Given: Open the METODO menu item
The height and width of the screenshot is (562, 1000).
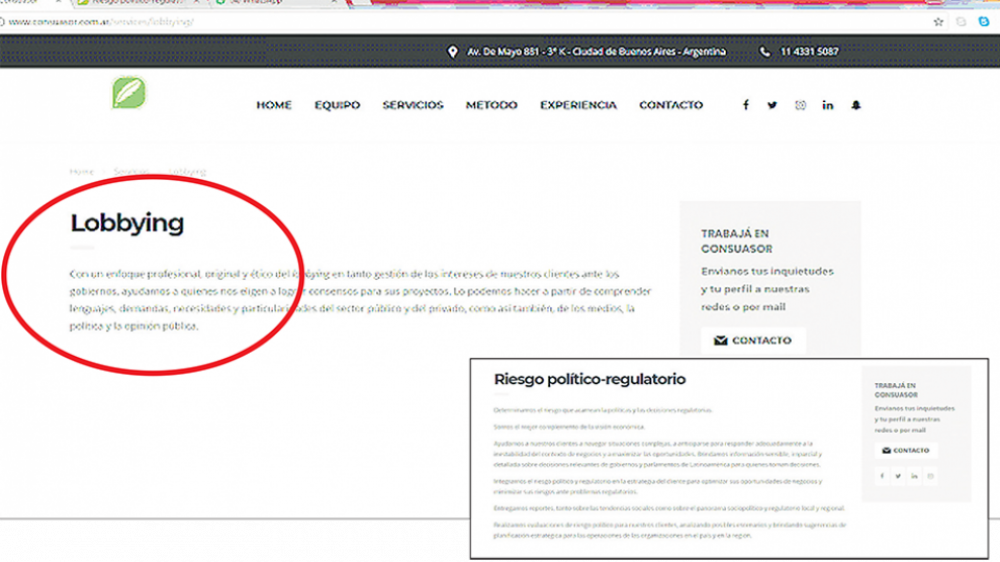Looking at the screenshot, I should (x=491, y=105).
